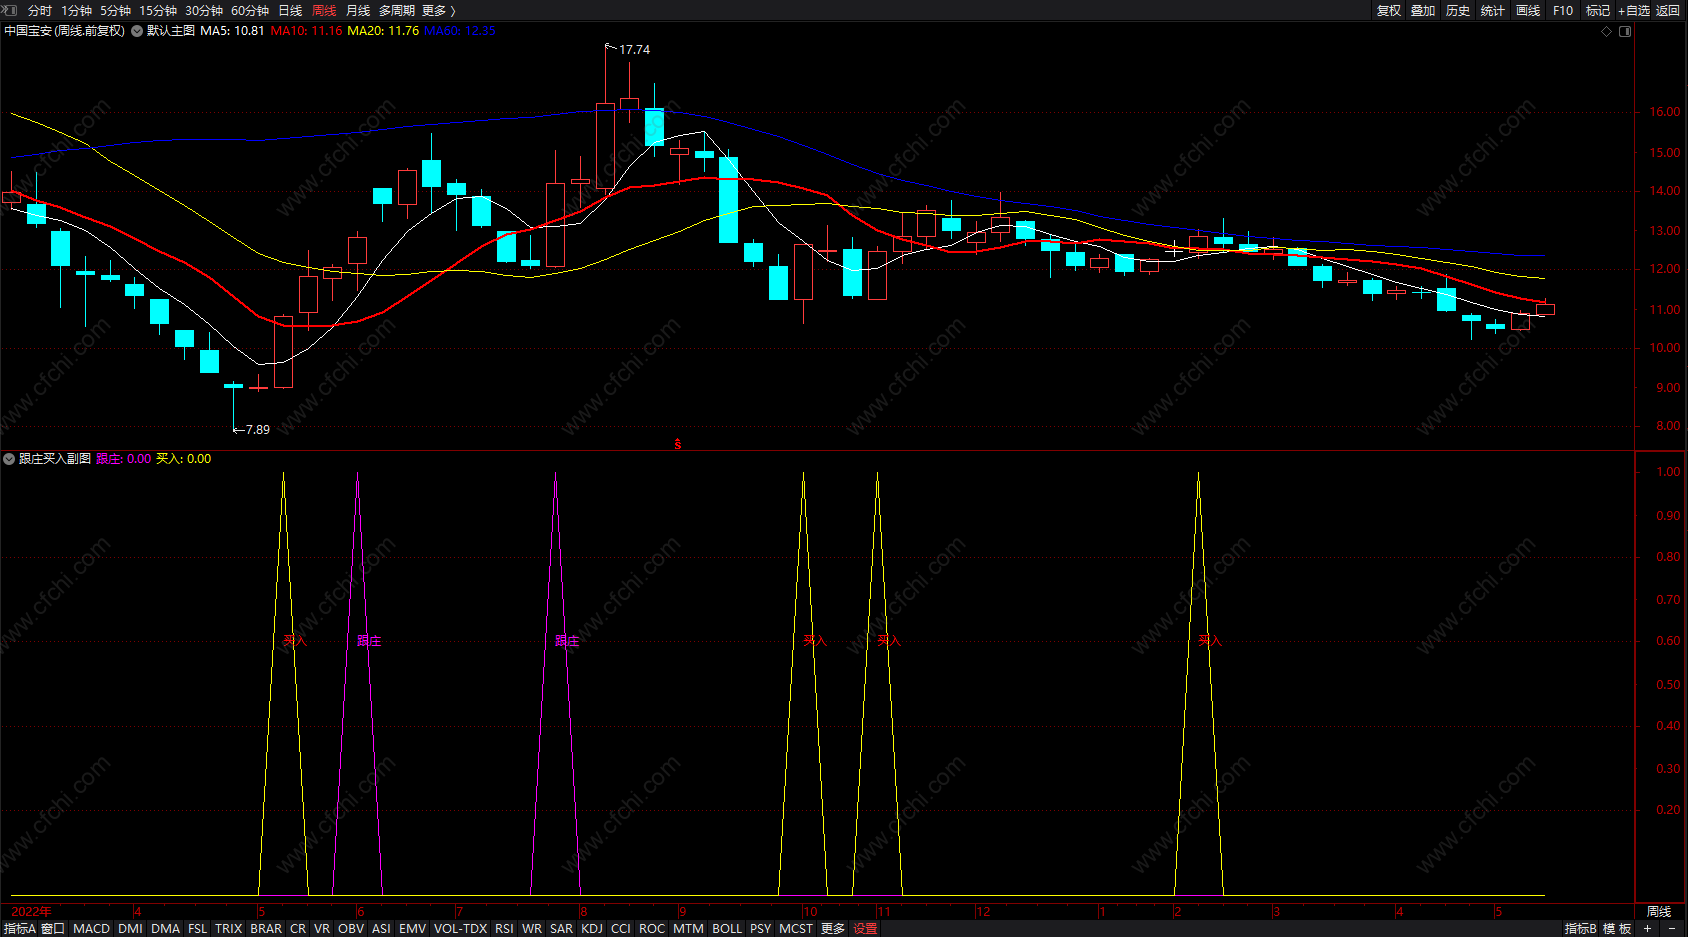Switch indicator to ASI
Viewport: 1688px width, 937px height.
coord(381,929)
